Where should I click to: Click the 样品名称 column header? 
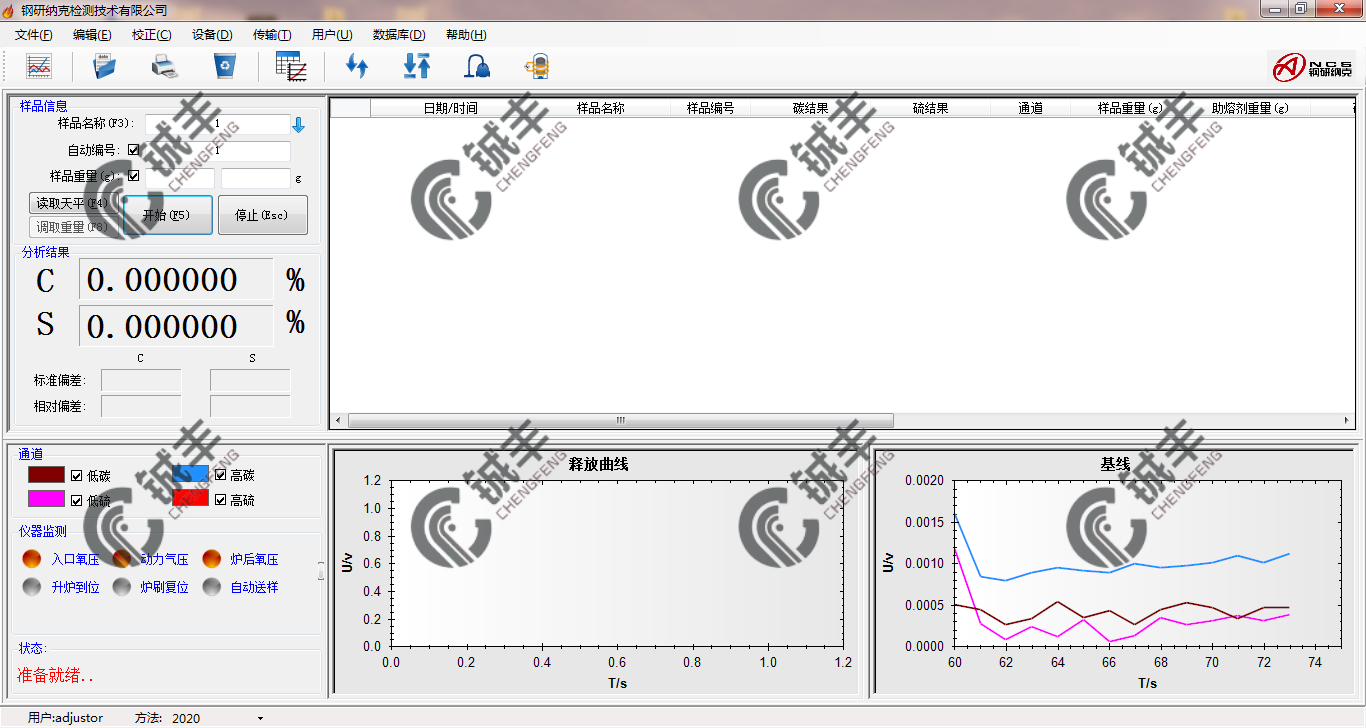(600, 108)
